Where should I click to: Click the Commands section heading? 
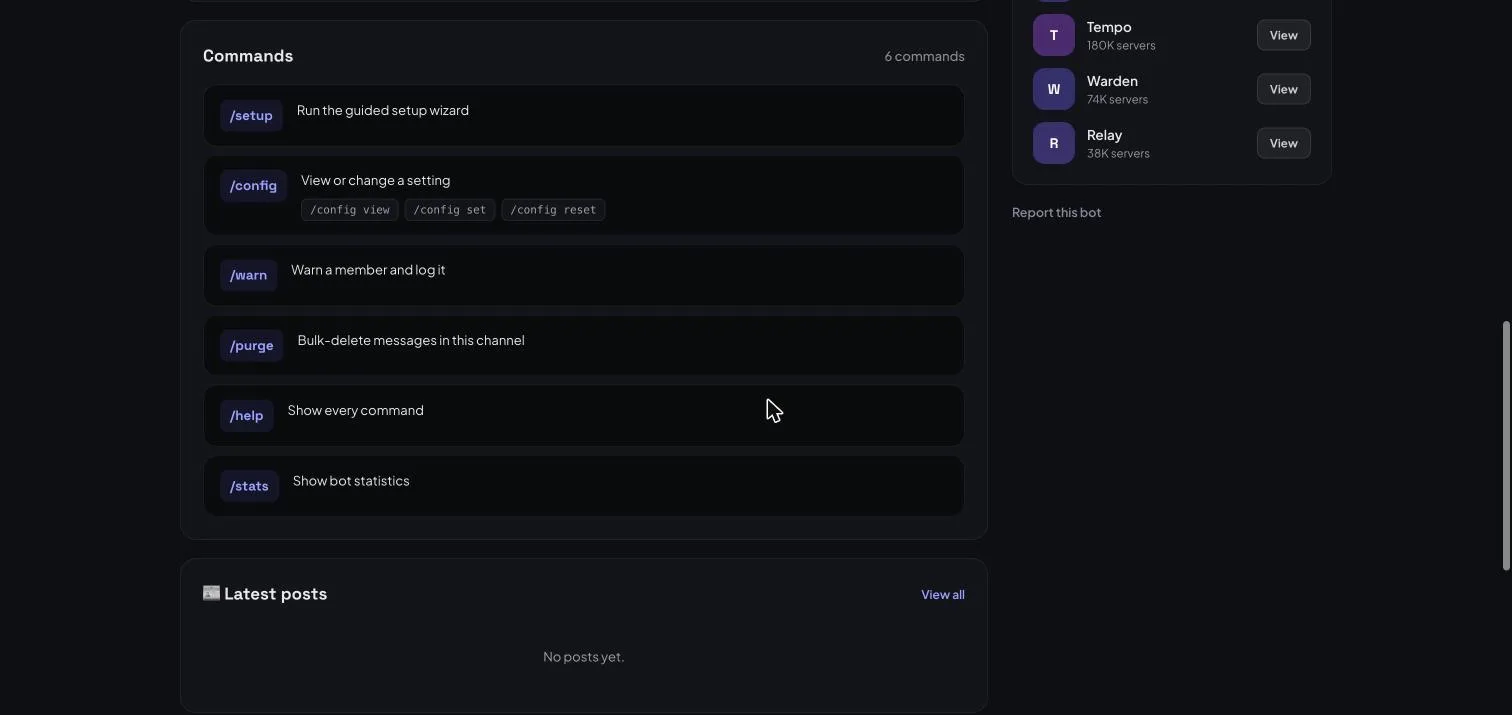(248, 56)
